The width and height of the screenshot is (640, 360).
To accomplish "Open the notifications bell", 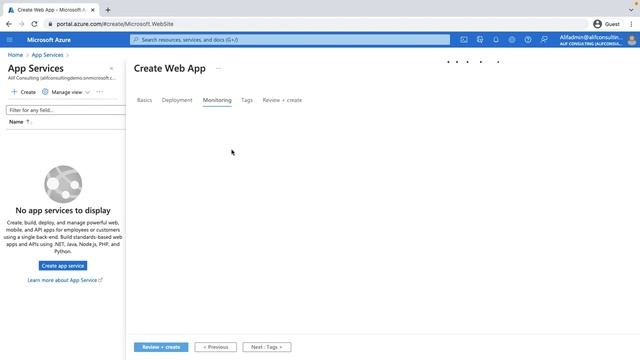I will pyautogui.click(x=496, y=40).
